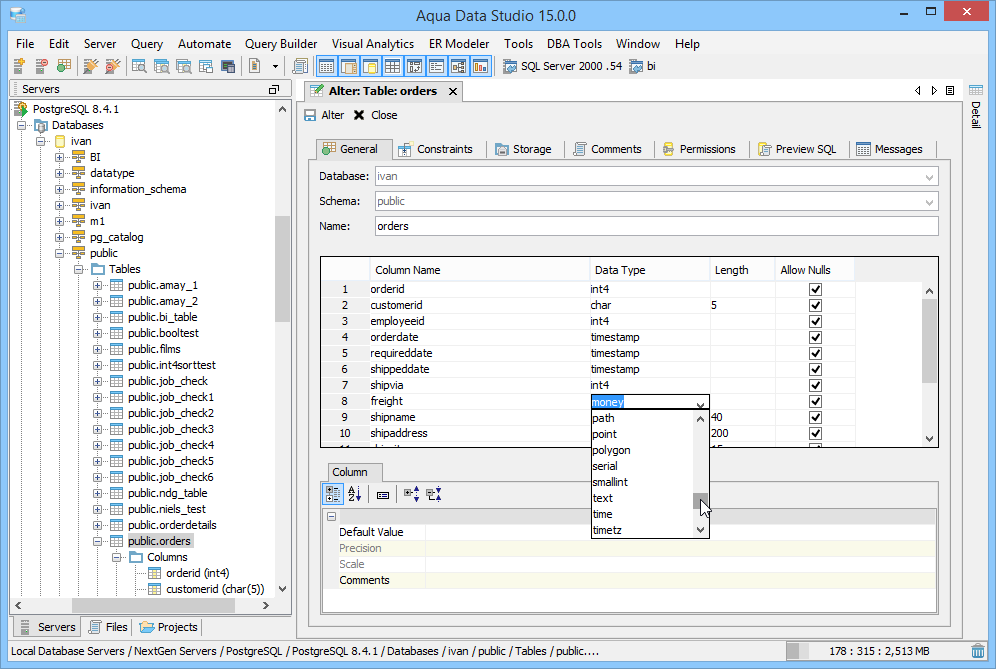996x669 pixels.
Task: Toggle Allow Nulls for orderdate
Action: point(816,337)
